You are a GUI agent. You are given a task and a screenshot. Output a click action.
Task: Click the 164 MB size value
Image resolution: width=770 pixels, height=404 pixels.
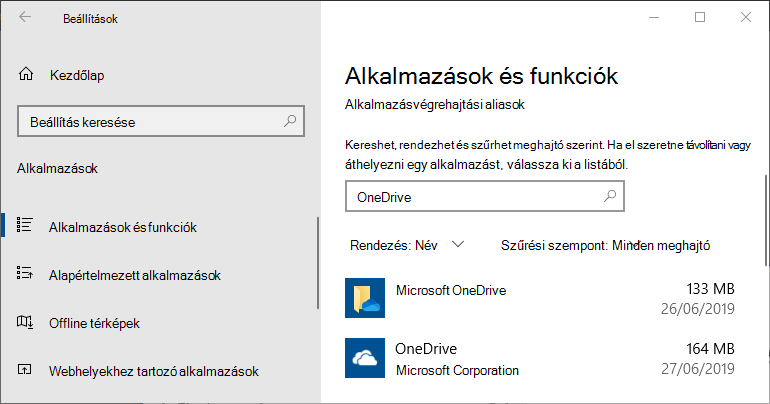coord(710,349)
